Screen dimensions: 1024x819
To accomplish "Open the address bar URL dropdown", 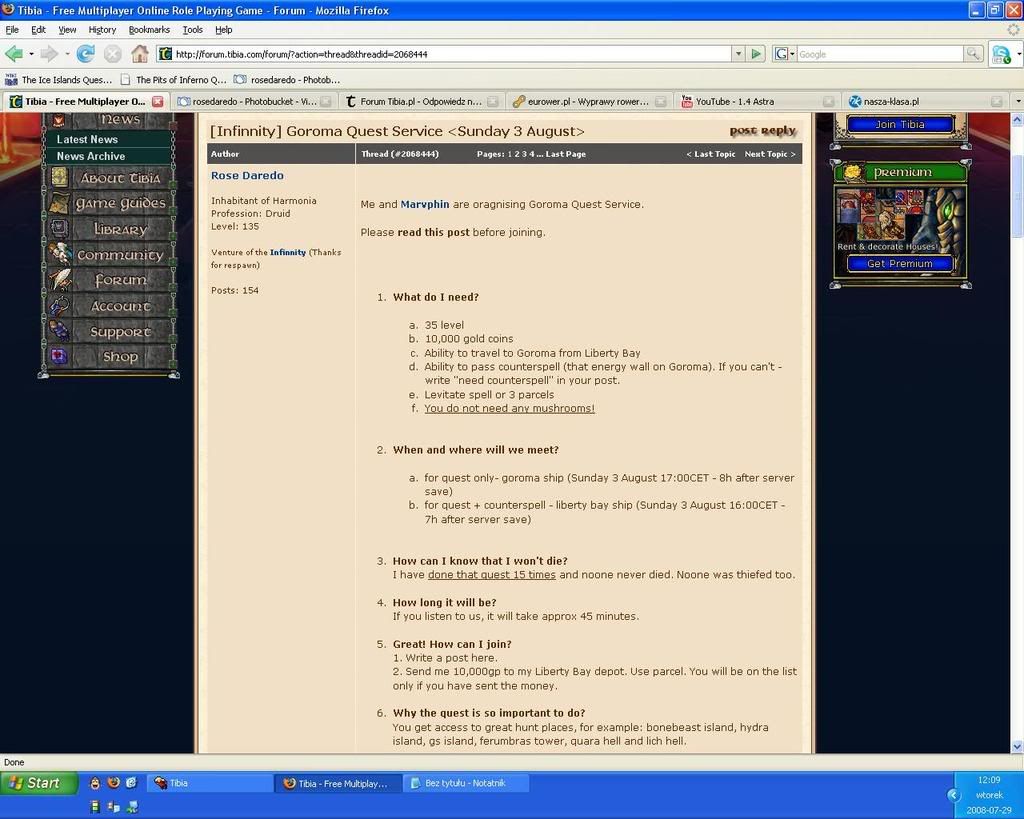I will pyautogui.click(x=738, y=54).
